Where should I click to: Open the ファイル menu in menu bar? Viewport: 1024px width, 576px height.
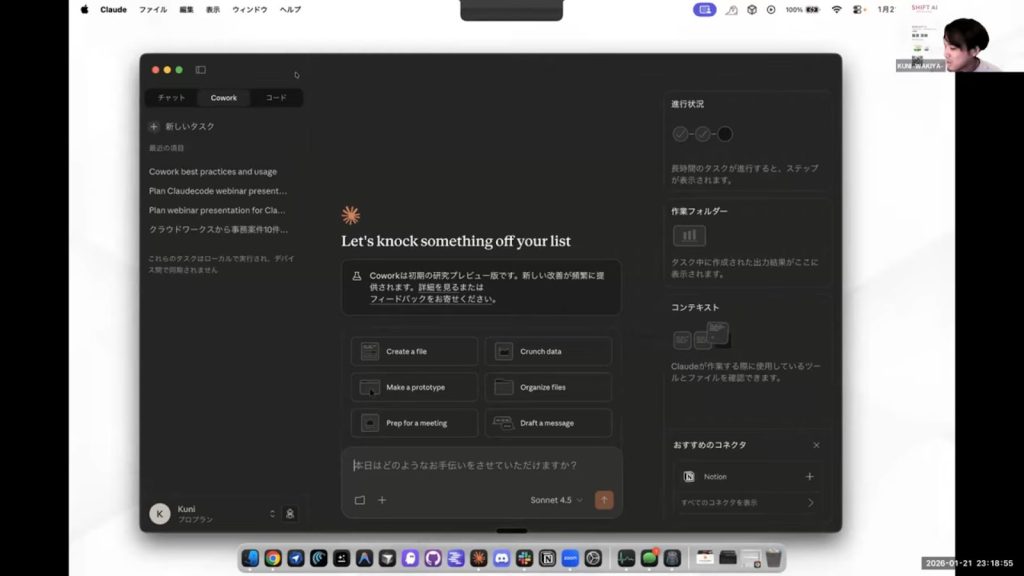pos(153,9)
